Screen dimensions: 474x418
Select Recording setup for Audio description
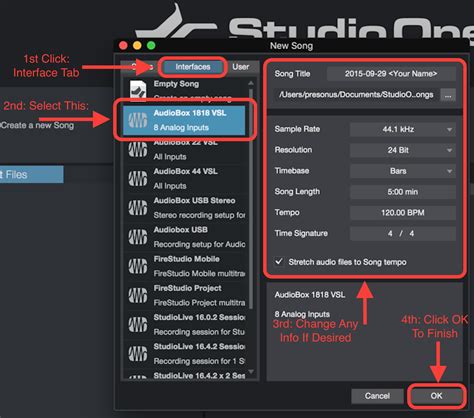[199, 244]
